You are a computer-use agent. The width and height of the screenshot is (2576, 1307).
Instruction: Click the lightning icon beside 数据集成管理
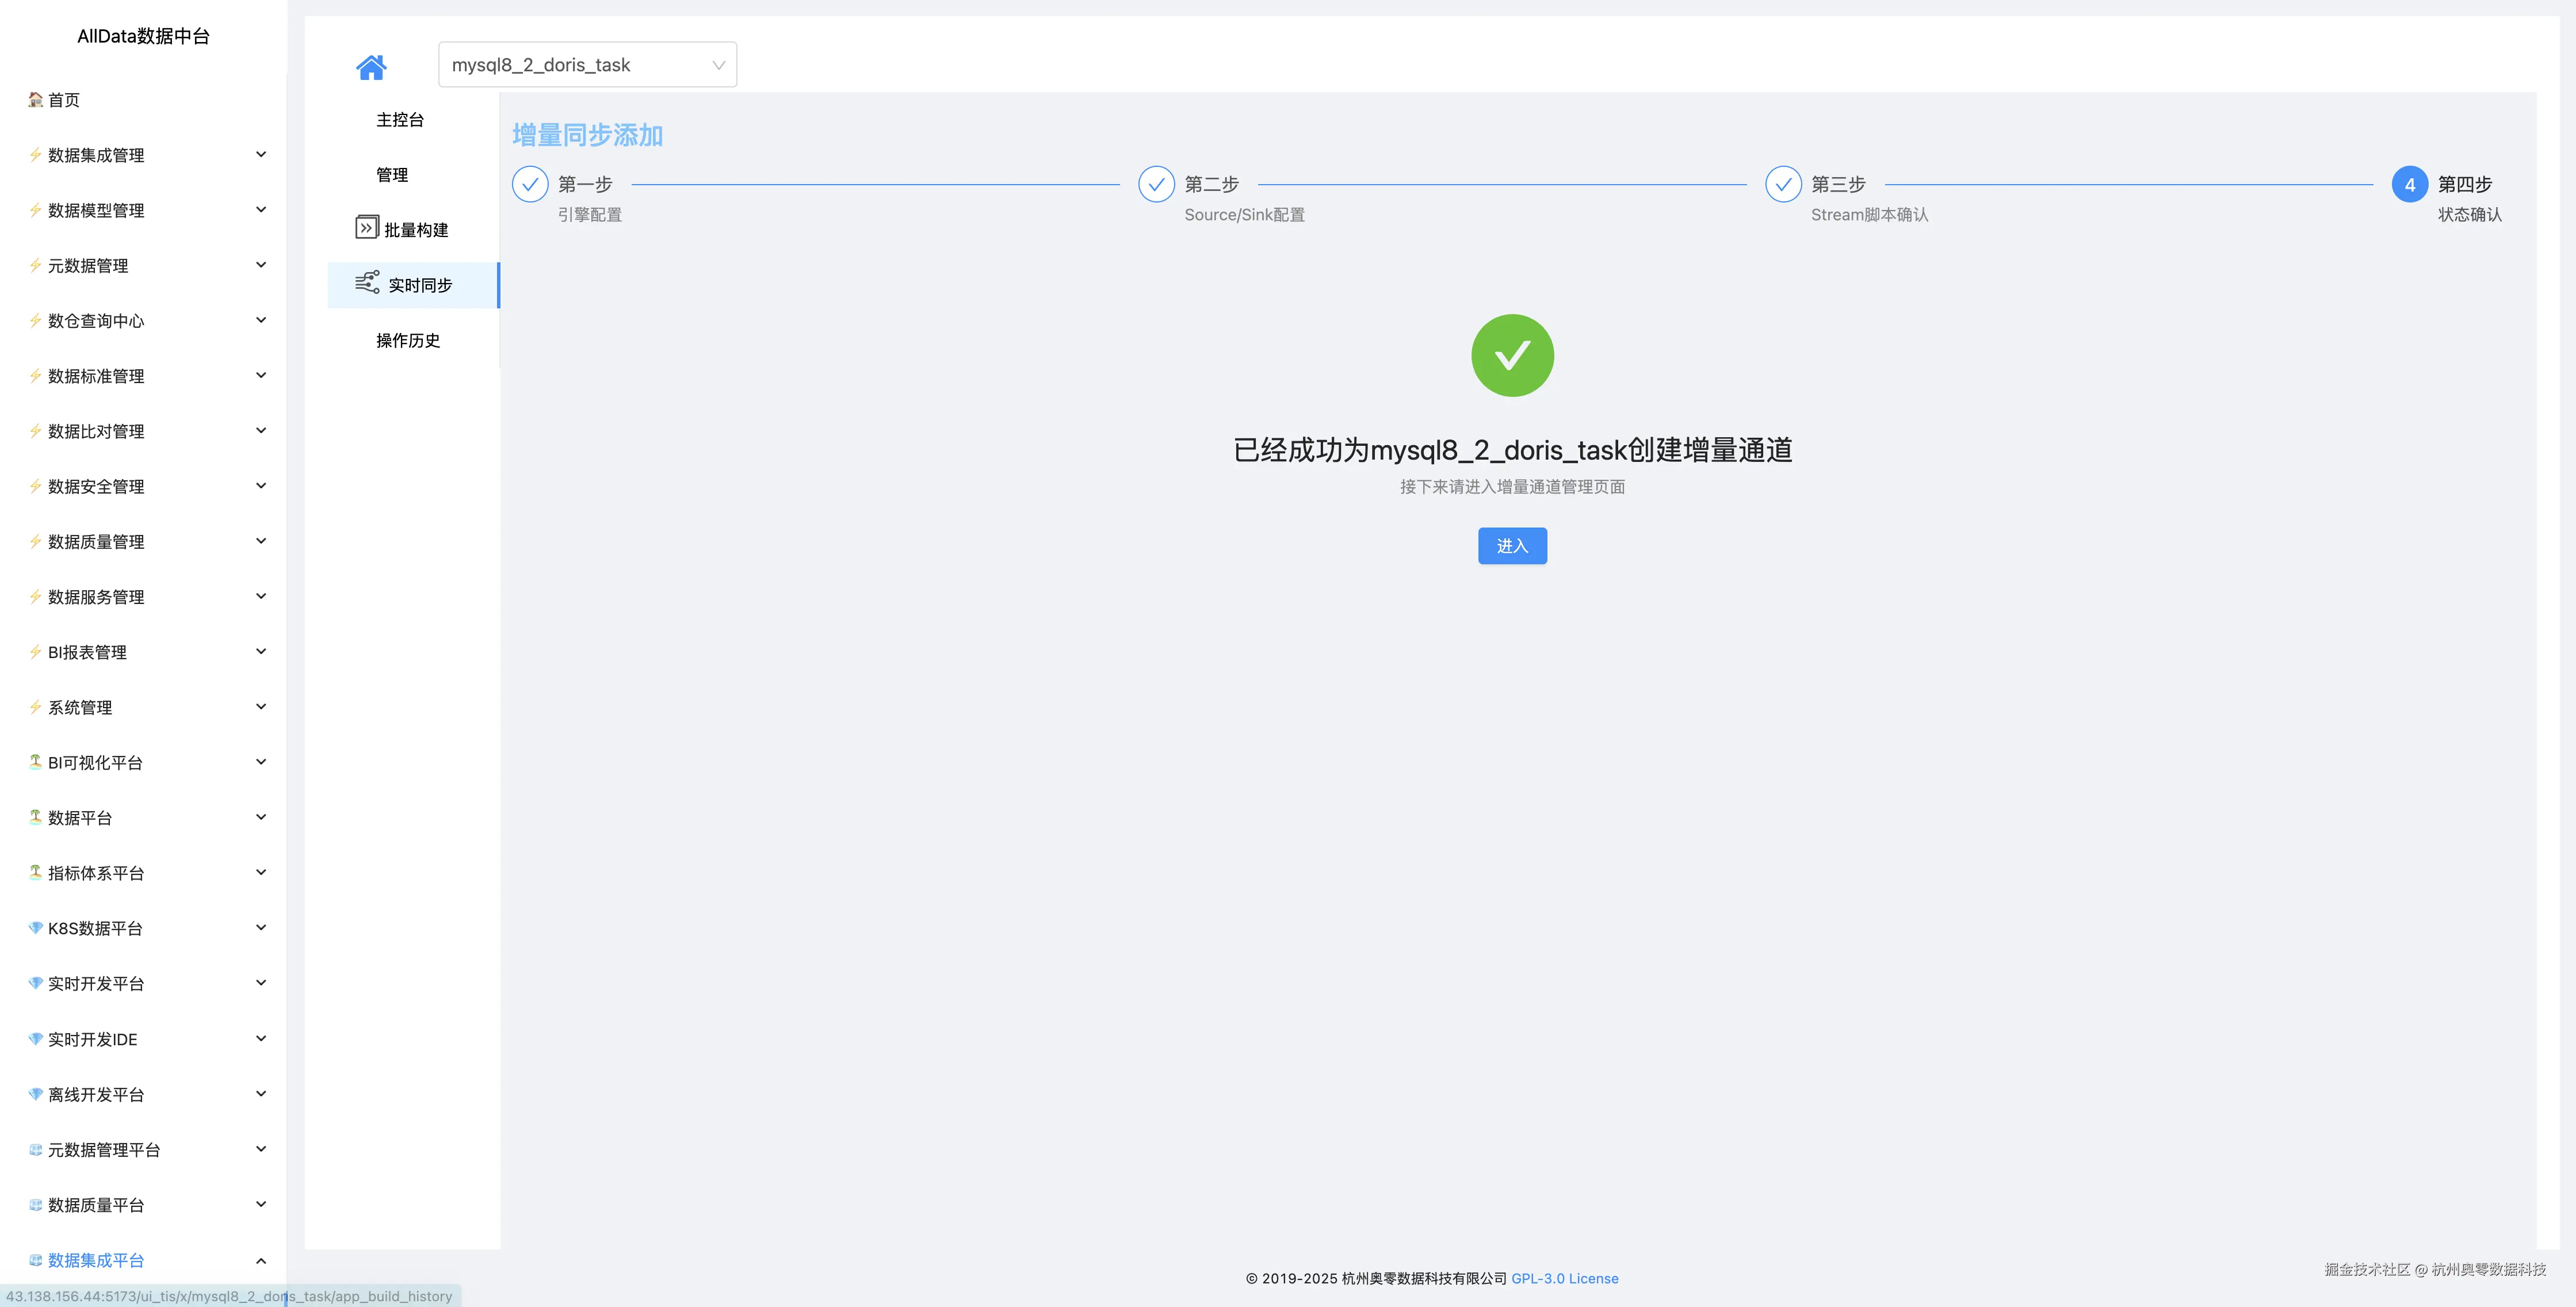click(34, 154)
